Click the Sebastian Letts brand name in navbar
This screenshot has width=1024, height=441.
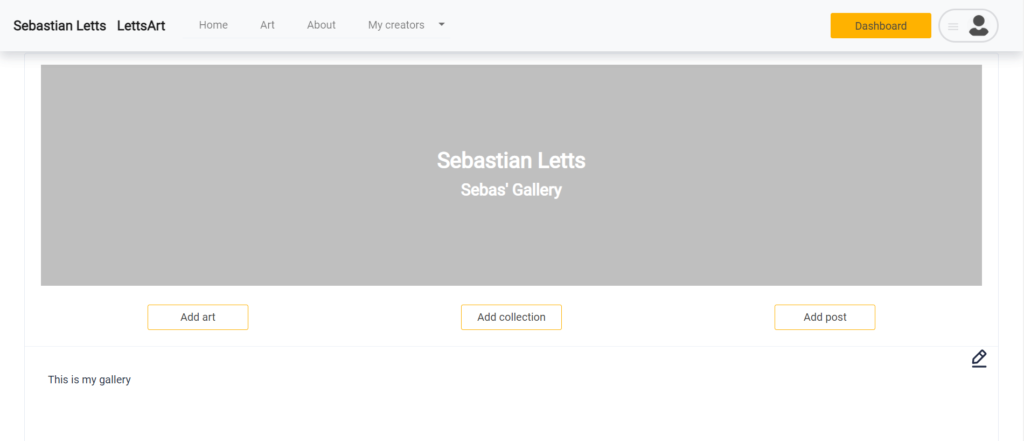click(x=59, y=25)
